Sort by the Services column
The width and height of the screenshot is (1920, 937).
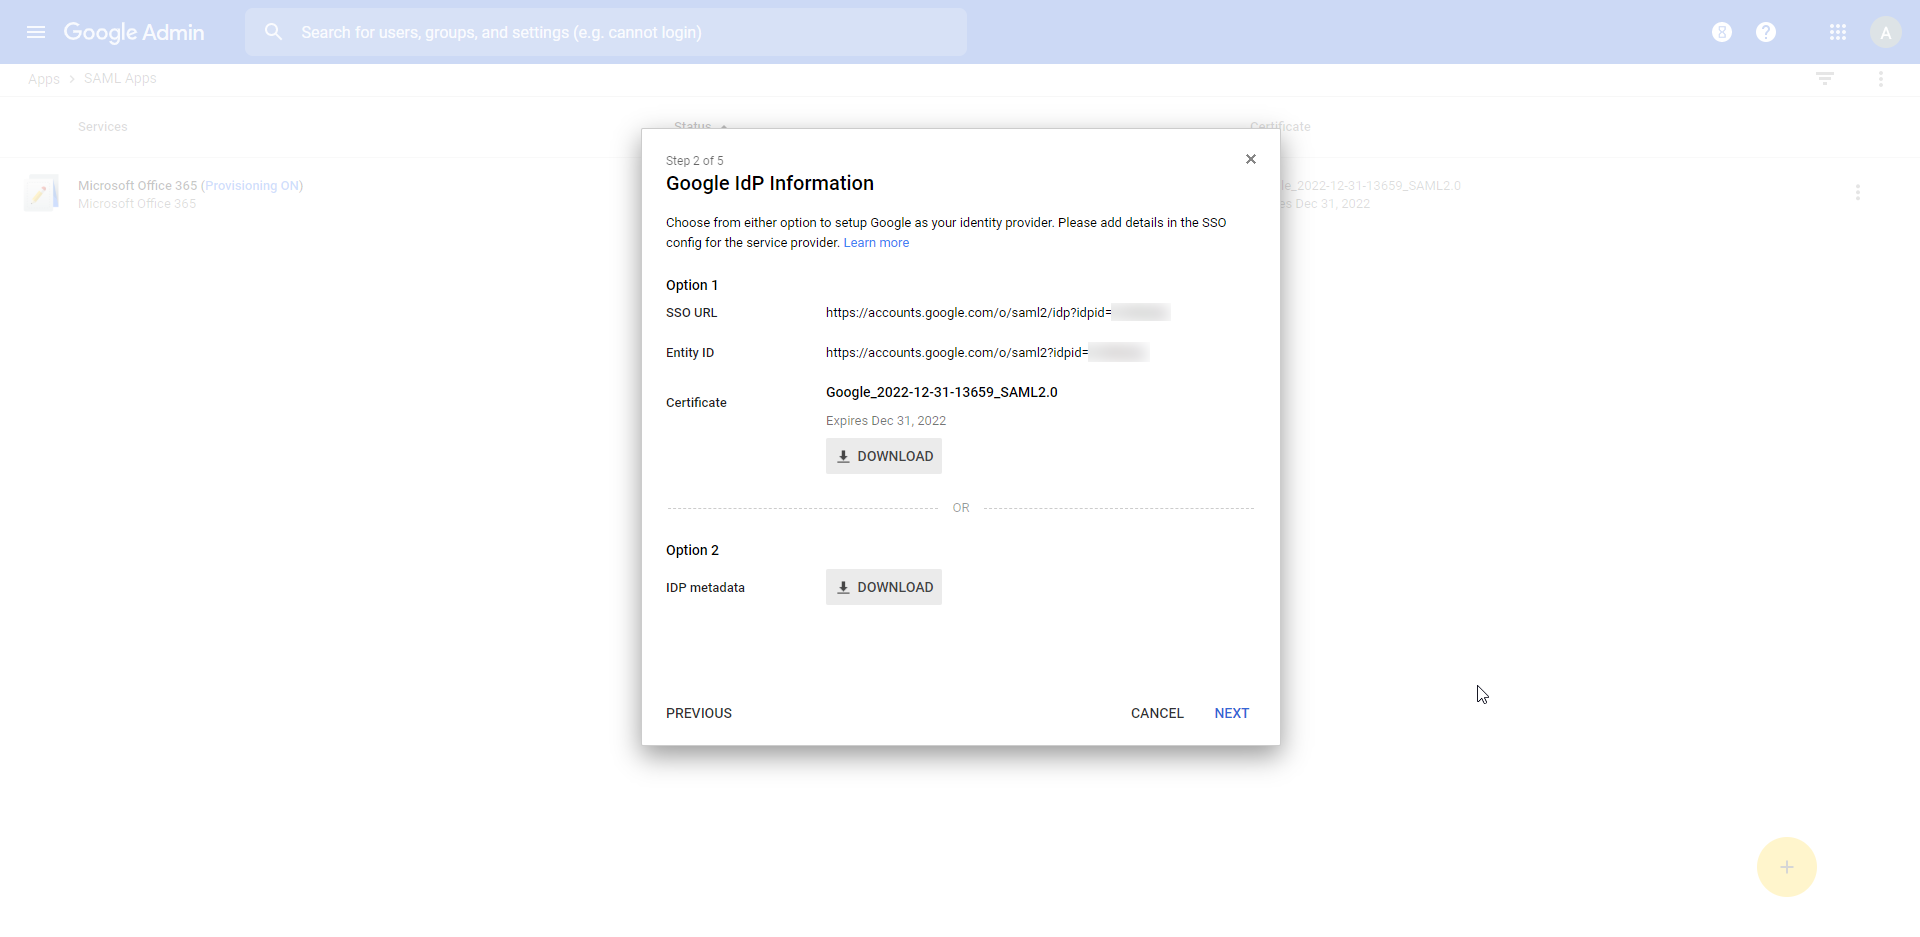[103, 127]
